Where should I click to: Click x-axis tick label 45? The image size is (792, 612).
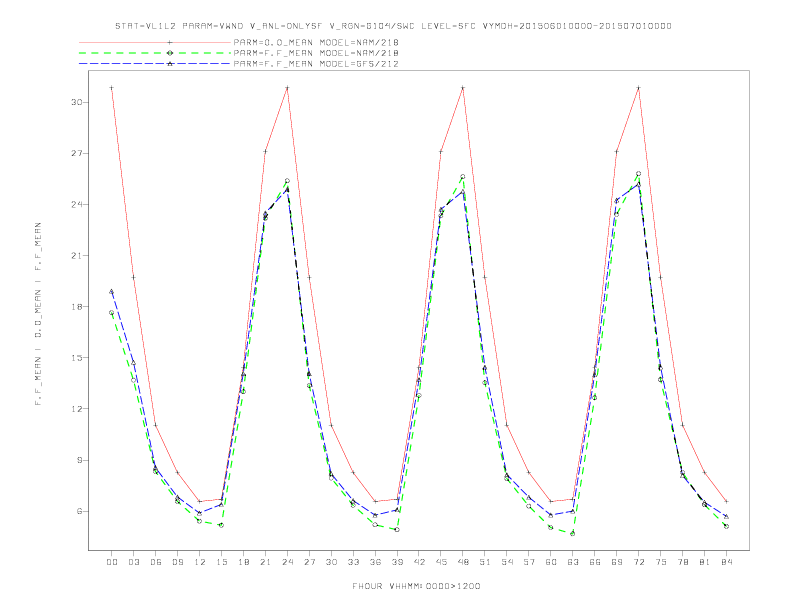click(x=441, y=562)
